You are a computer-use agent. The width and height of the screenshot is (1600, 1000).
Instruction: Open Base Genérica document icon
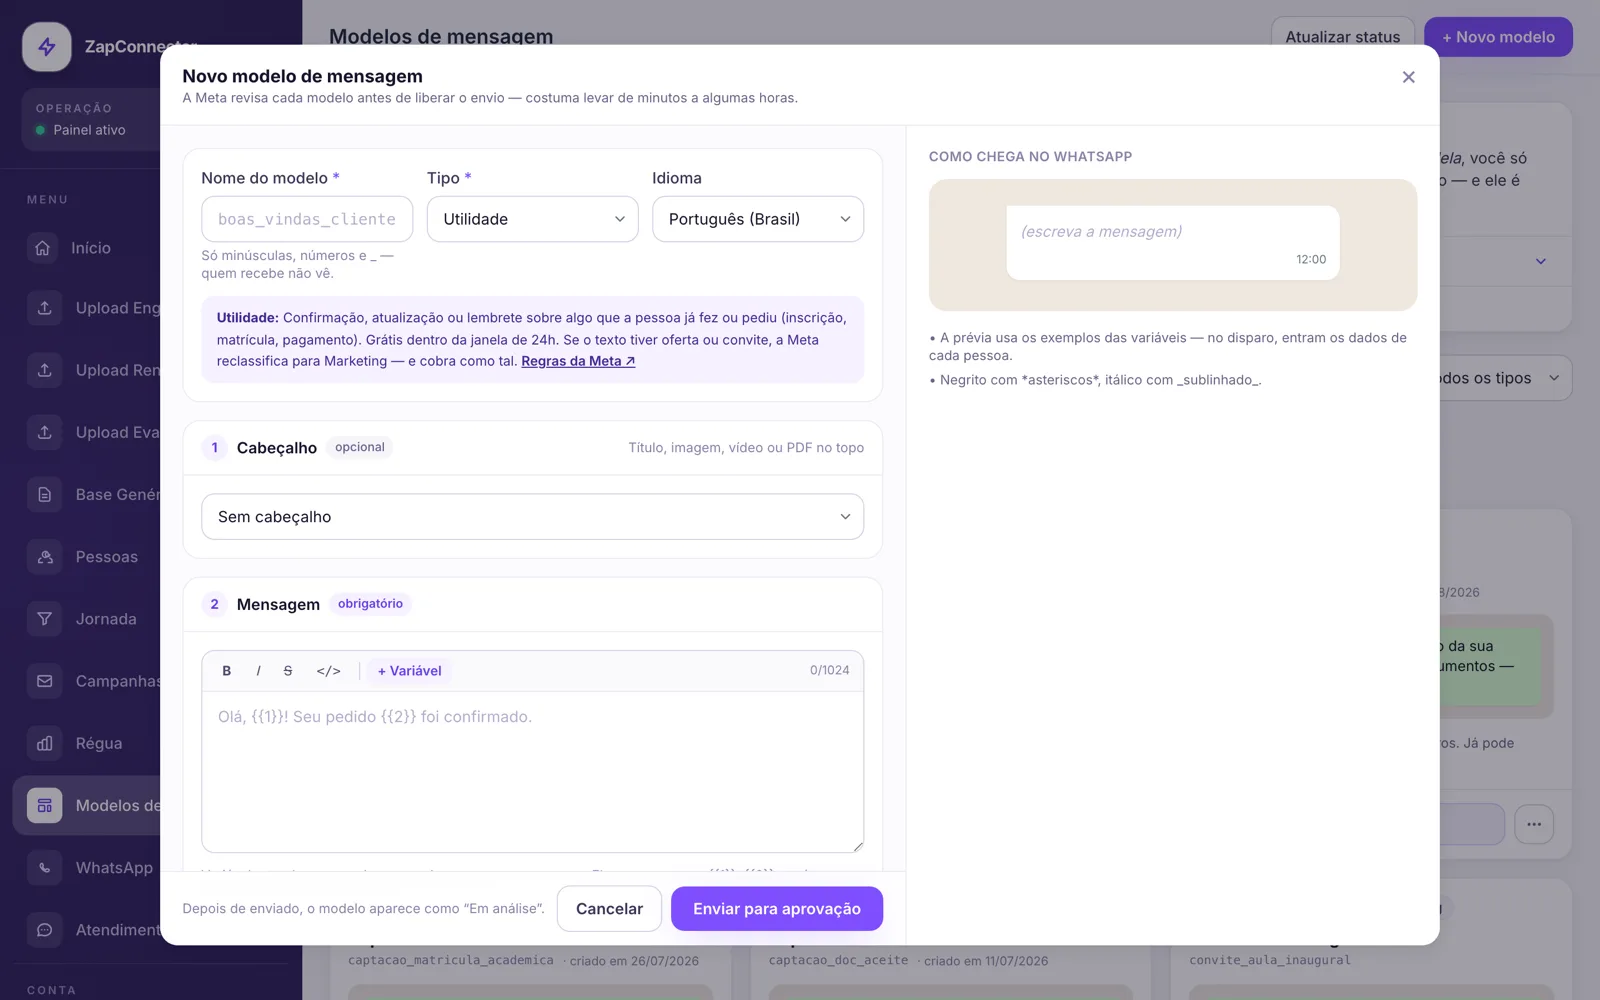pos(45,494)
